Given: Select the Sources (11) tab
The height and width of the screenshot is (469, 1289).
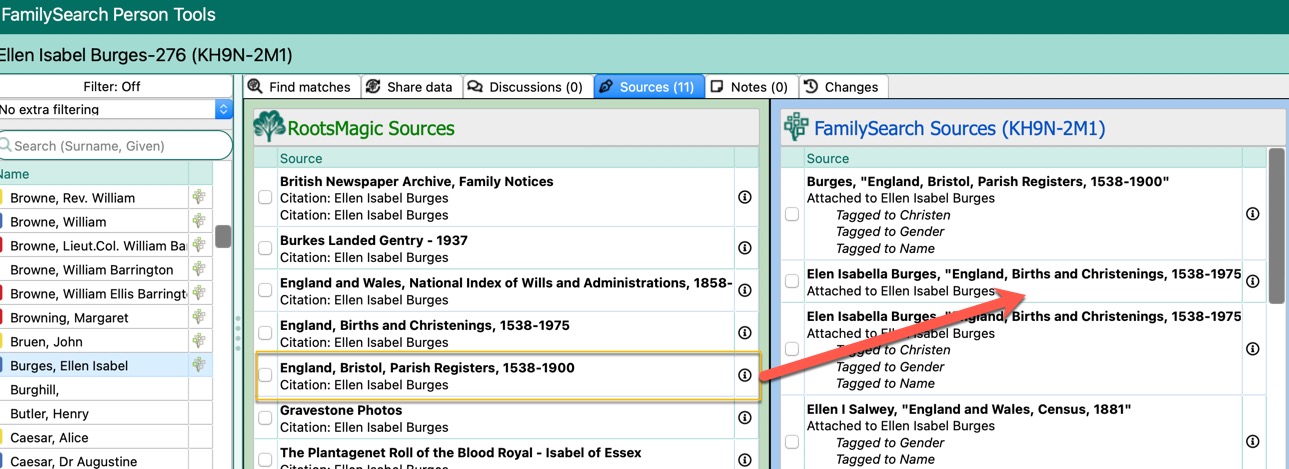Looking at the screenshot, I should click(x=649, y=87).
